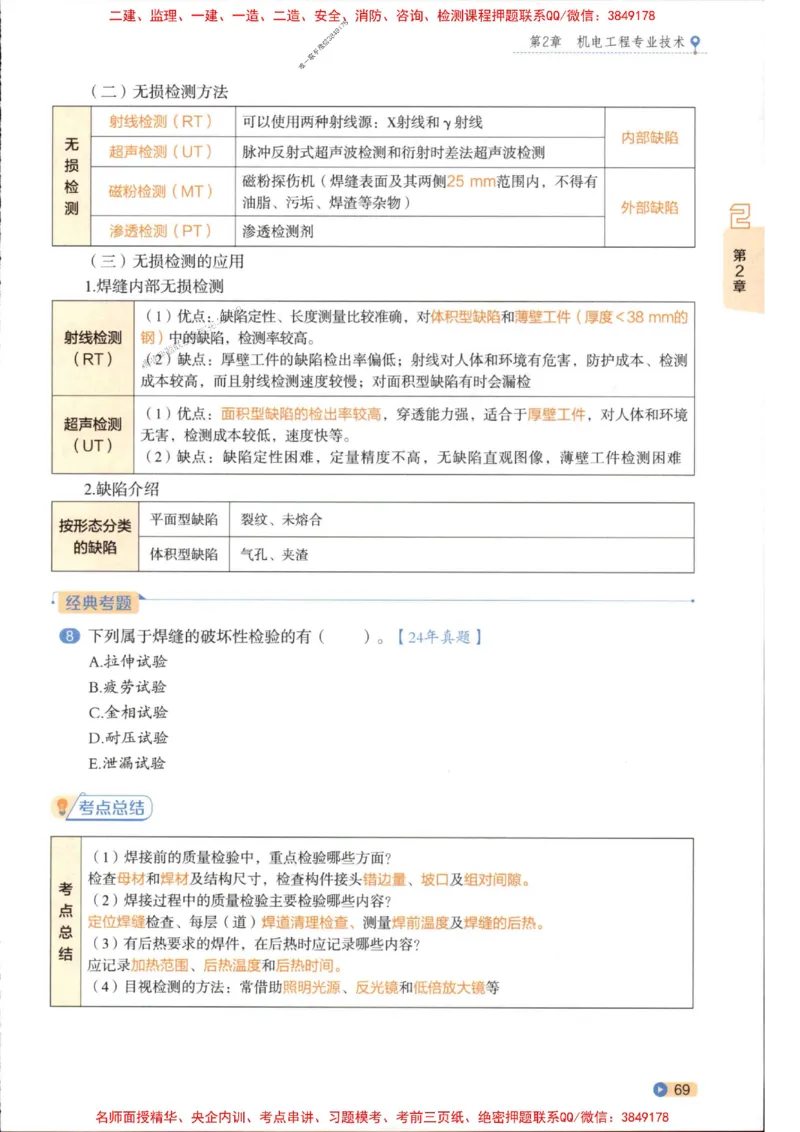Expand the 无损检测 table header cell

(x=71, y=177)
